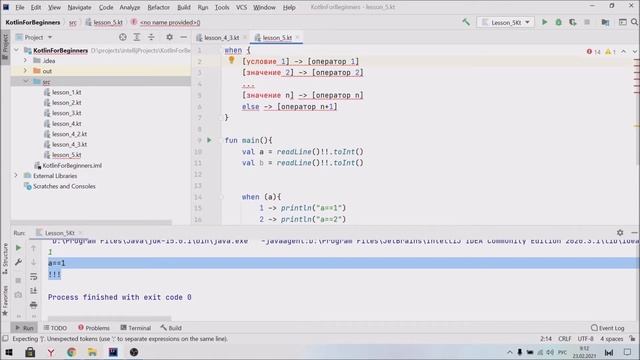Collapse the KotlinForBeginners root node
This screenshot has width=640, height=360.
[16, 50]
